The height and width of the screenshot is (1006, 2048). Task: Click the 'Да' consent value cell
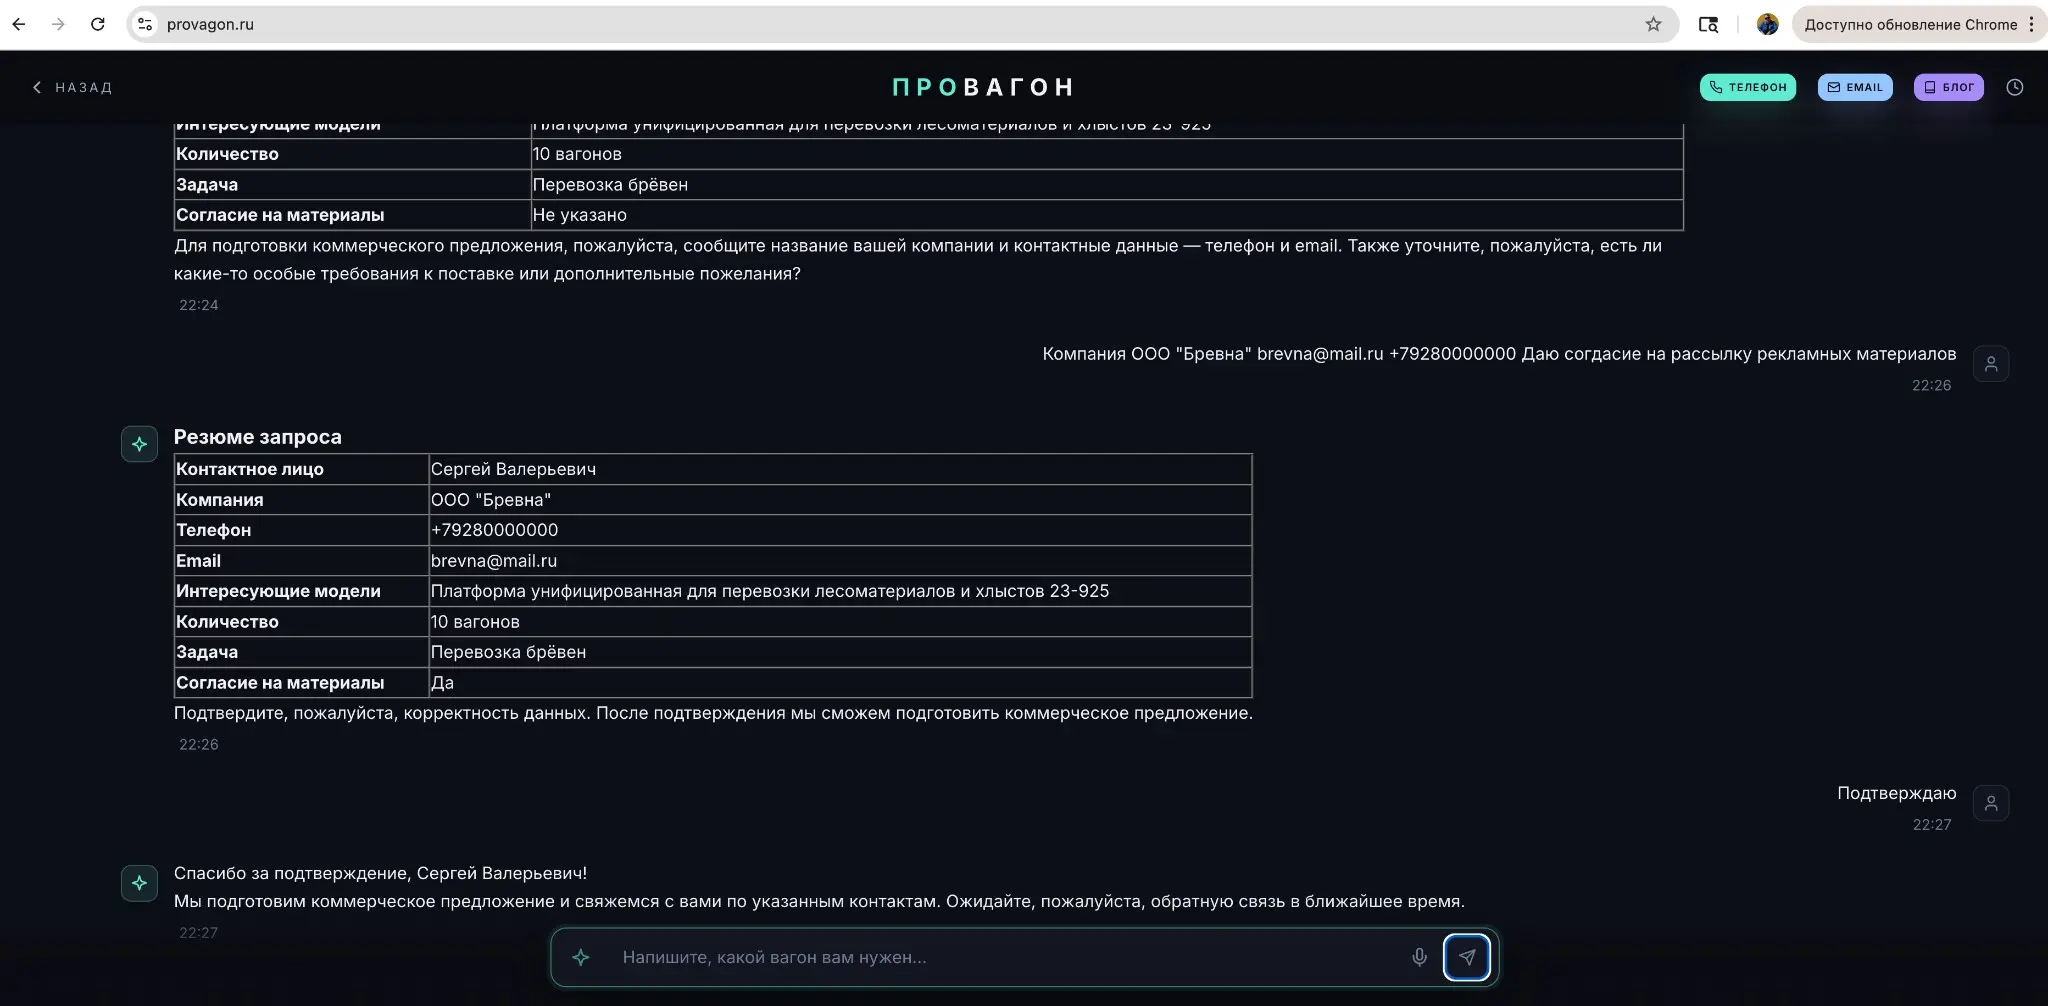[x=840, y=683]
